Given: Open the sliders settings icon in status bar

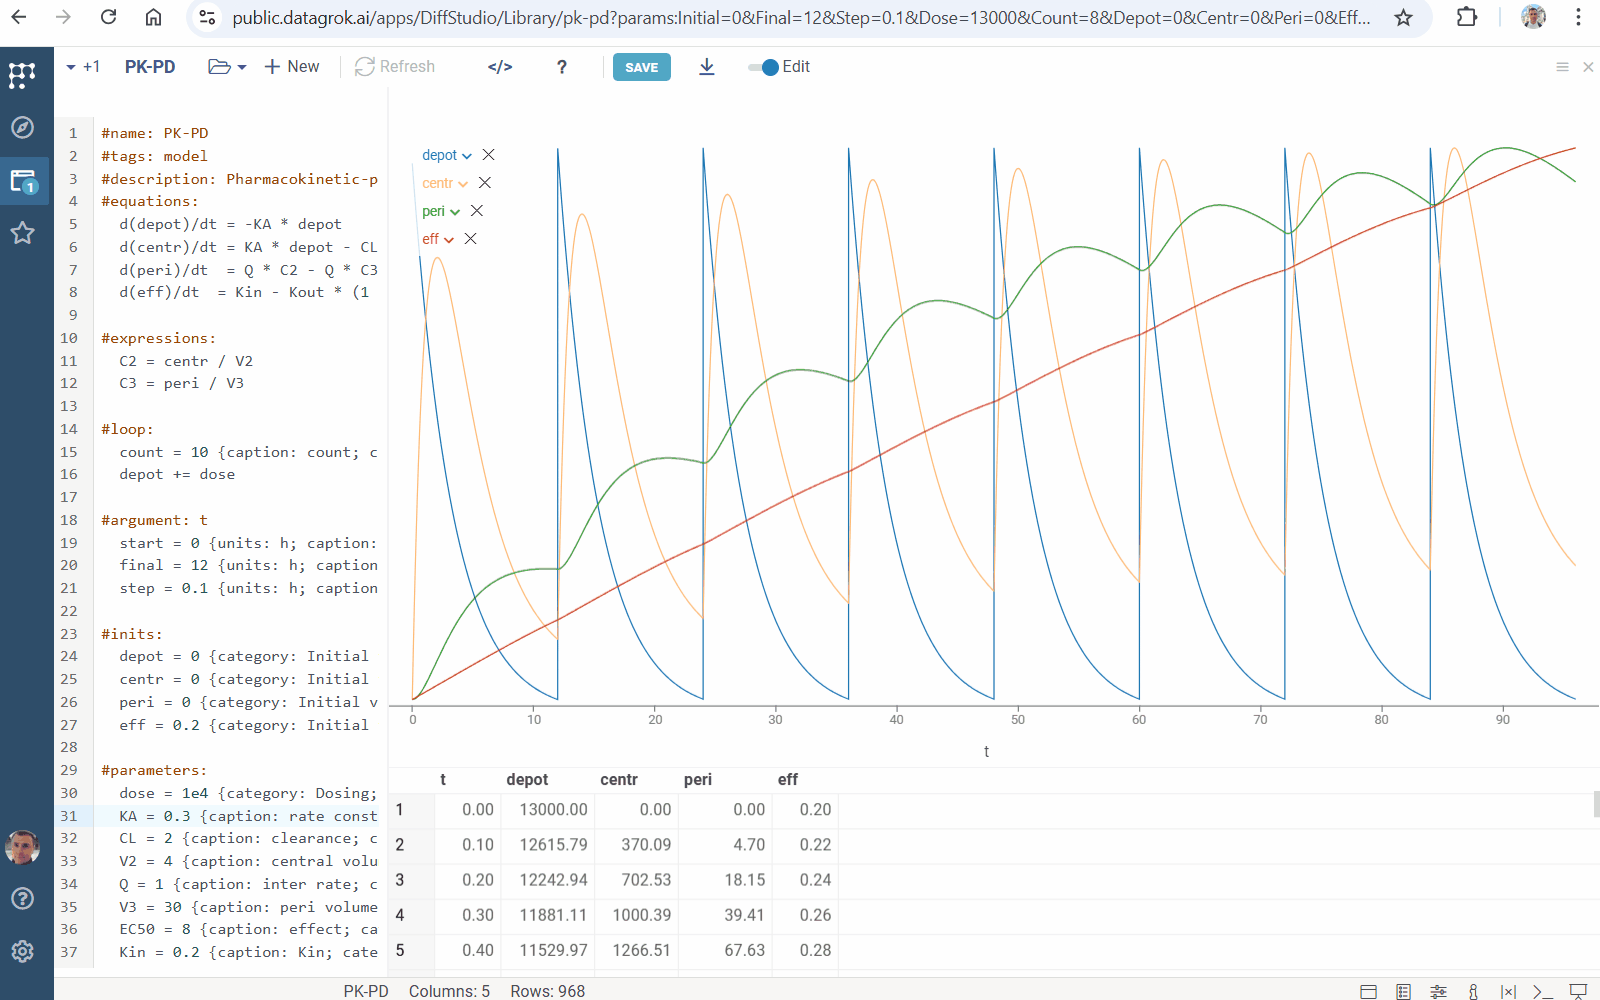Looking at the screenshot, I should (1438, 991).
